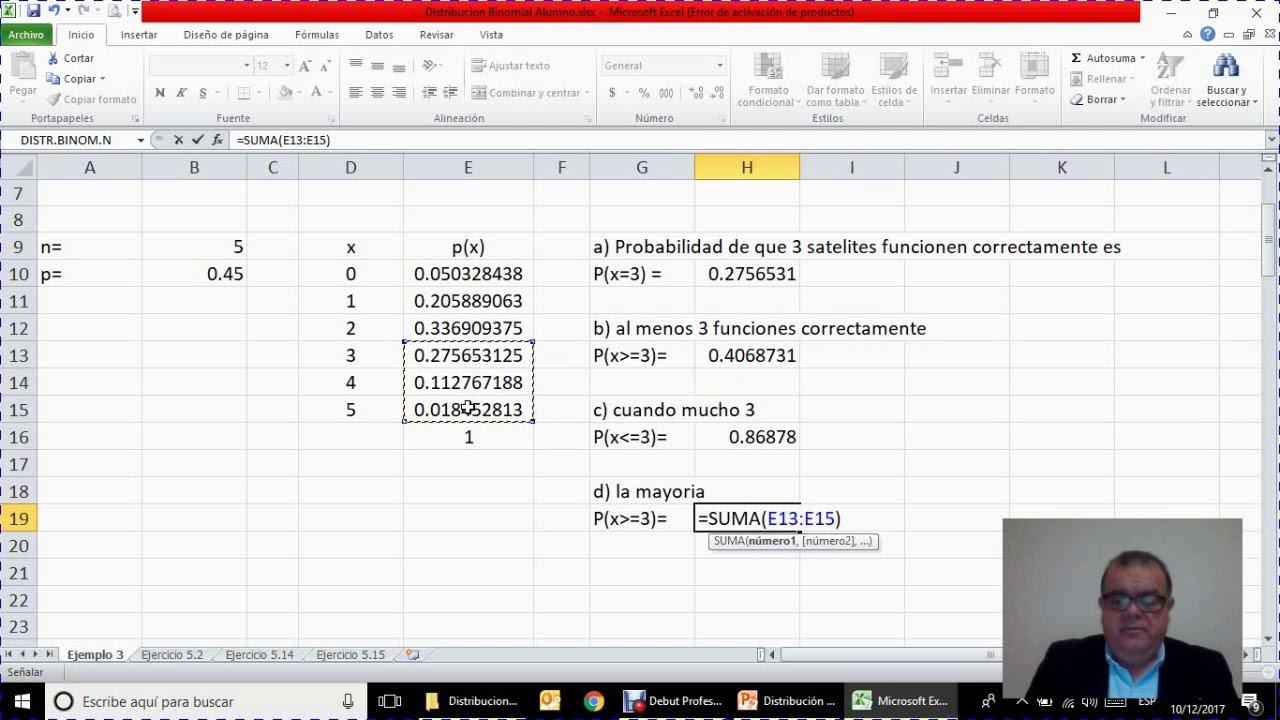Viewport: 1280px width, 720px height.
Task: Open sheet tab Ejercicio 5.2
Action: (172, 655)
